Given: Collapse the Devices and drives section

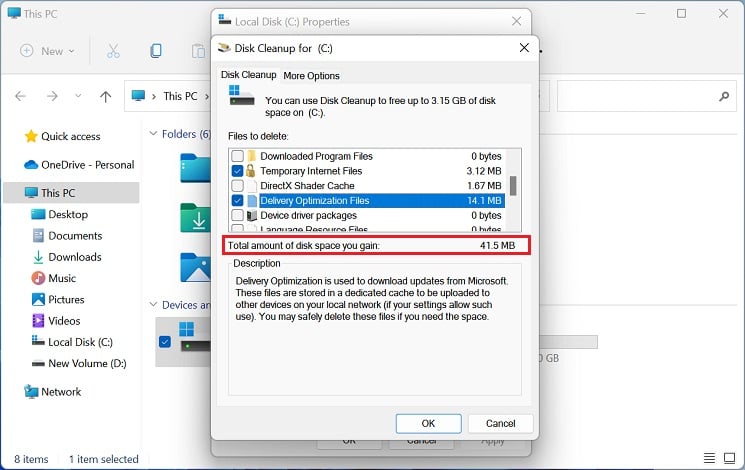Looking at the screenshot, I should [x=153, y=305].
